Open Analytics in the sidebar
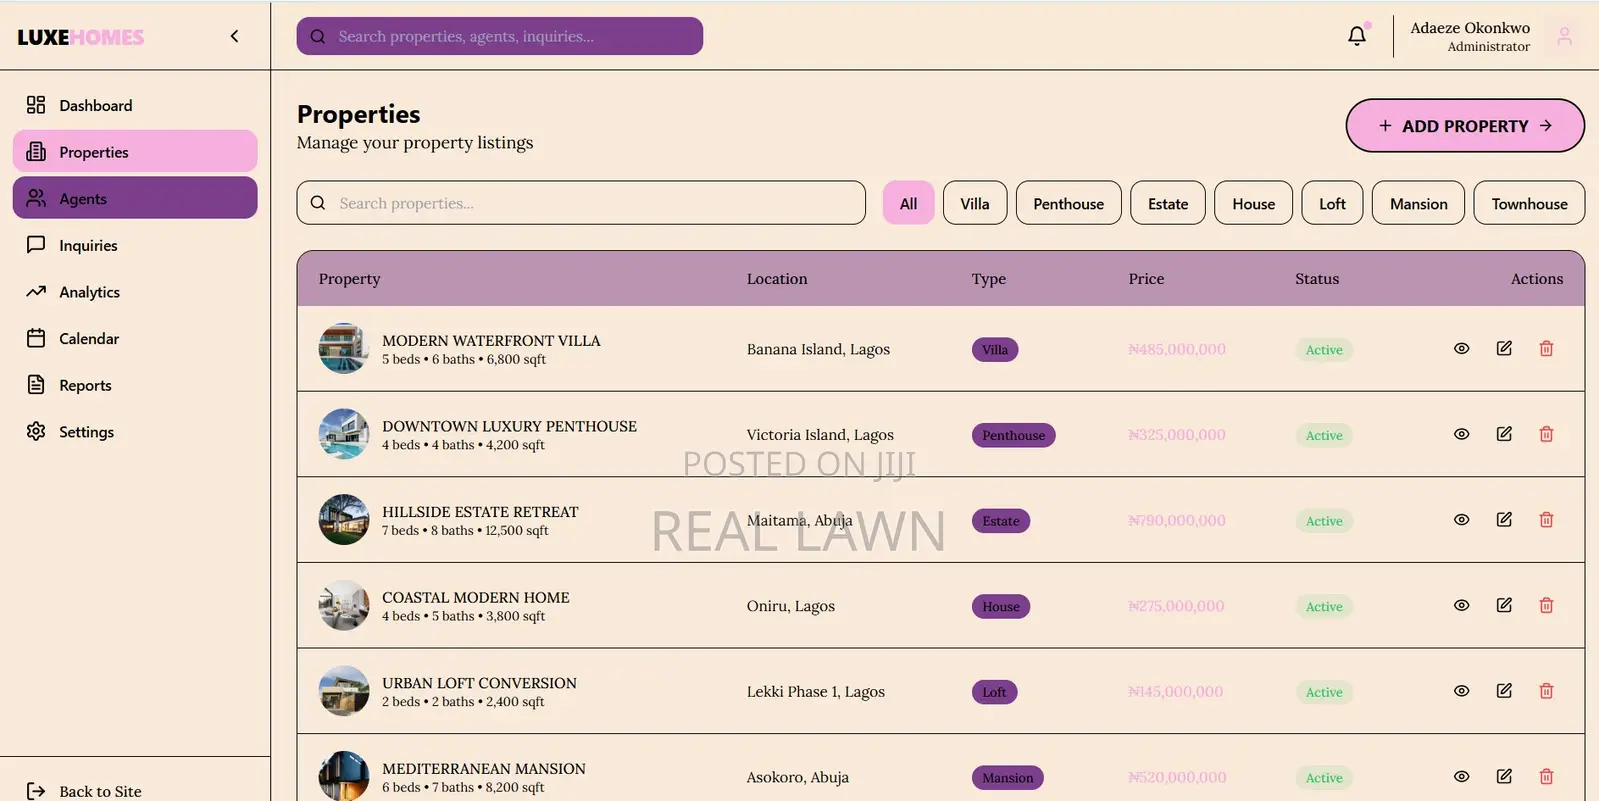 point(135,292)
